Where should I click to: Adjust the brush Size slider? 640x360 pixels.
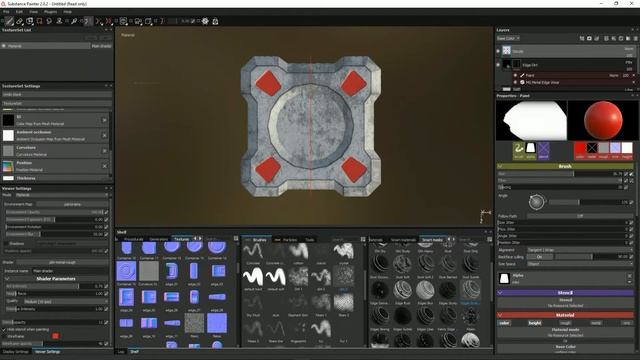coord(560,174)
